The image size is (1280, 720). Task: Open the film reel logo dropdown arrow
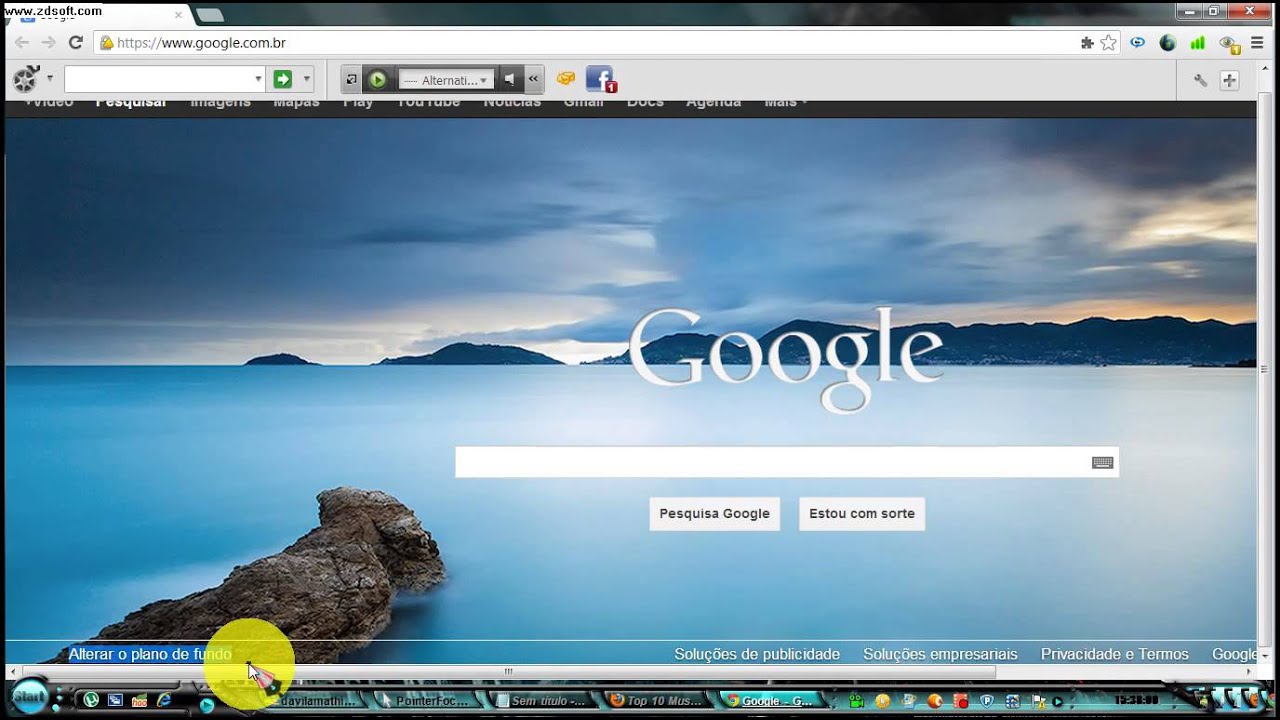pos(49,78)
